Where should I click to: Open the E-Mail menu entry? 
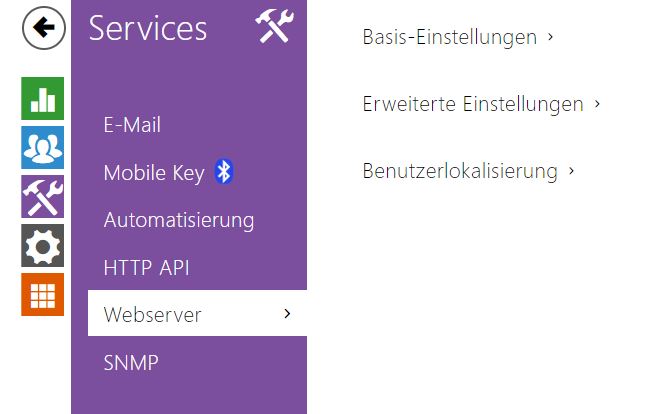tap(132, 125)
